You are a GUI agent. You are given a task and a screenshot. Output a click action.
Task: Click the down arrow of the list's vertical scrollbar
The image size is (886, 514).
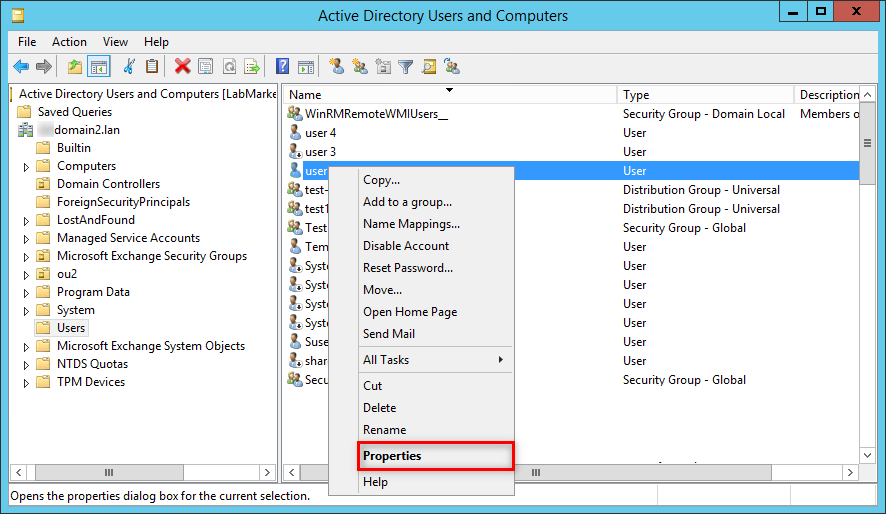pyautogui.click(x=867, y=455)
